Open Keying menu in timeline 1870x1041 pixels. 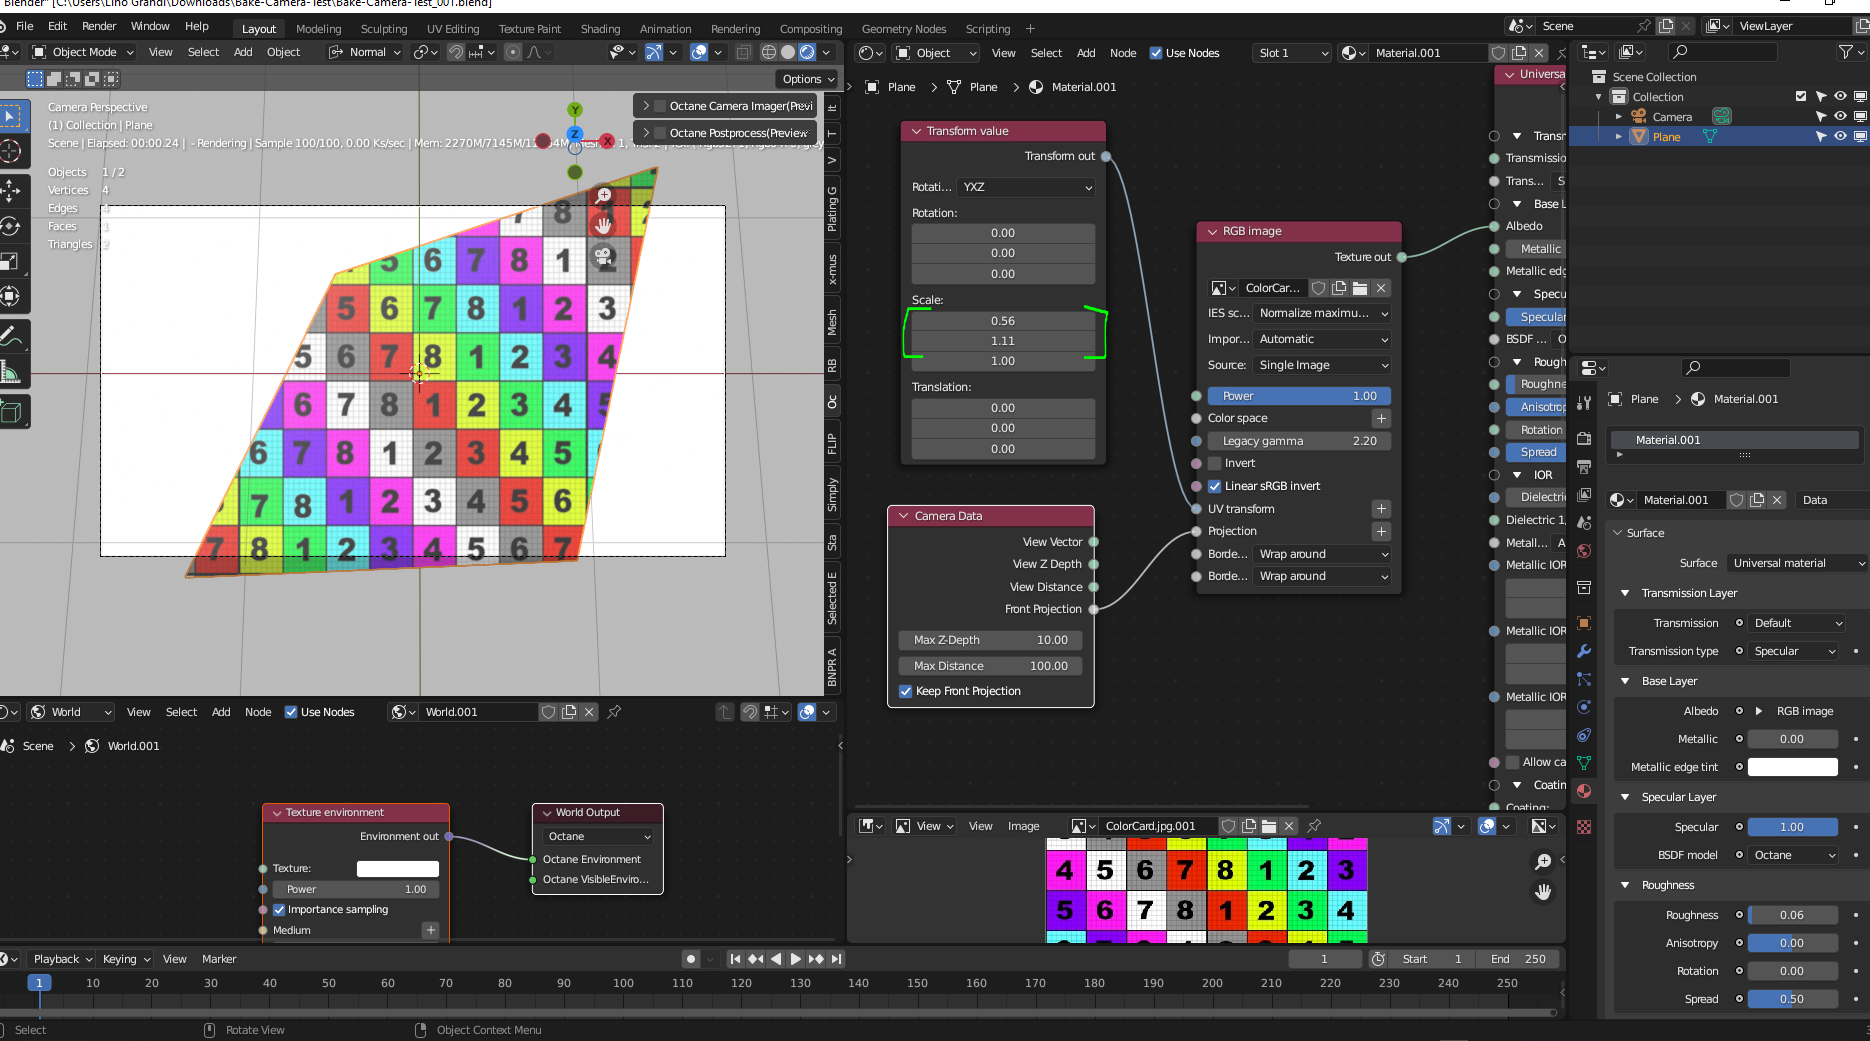coord(126,959)
